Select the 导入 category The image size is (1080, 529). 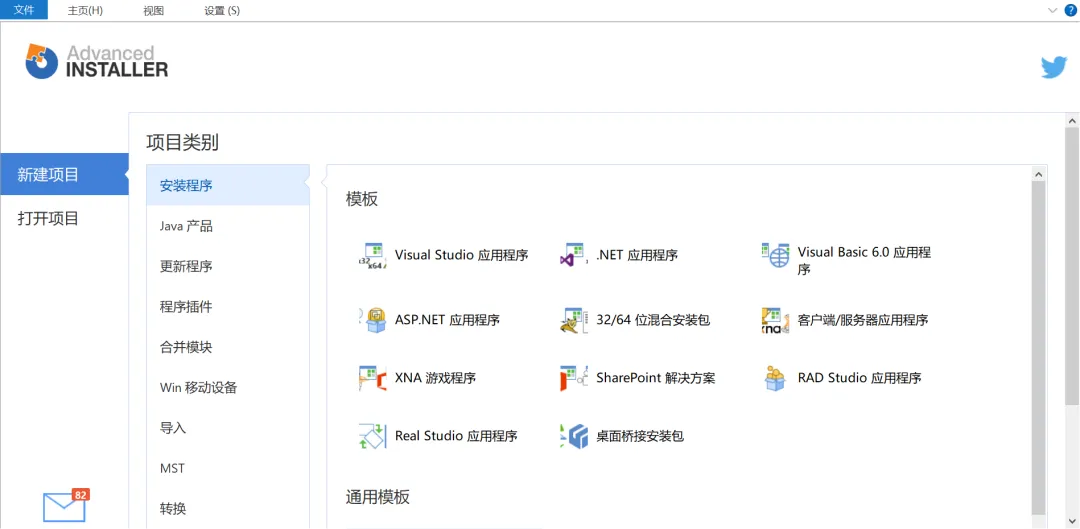(228, 428)
